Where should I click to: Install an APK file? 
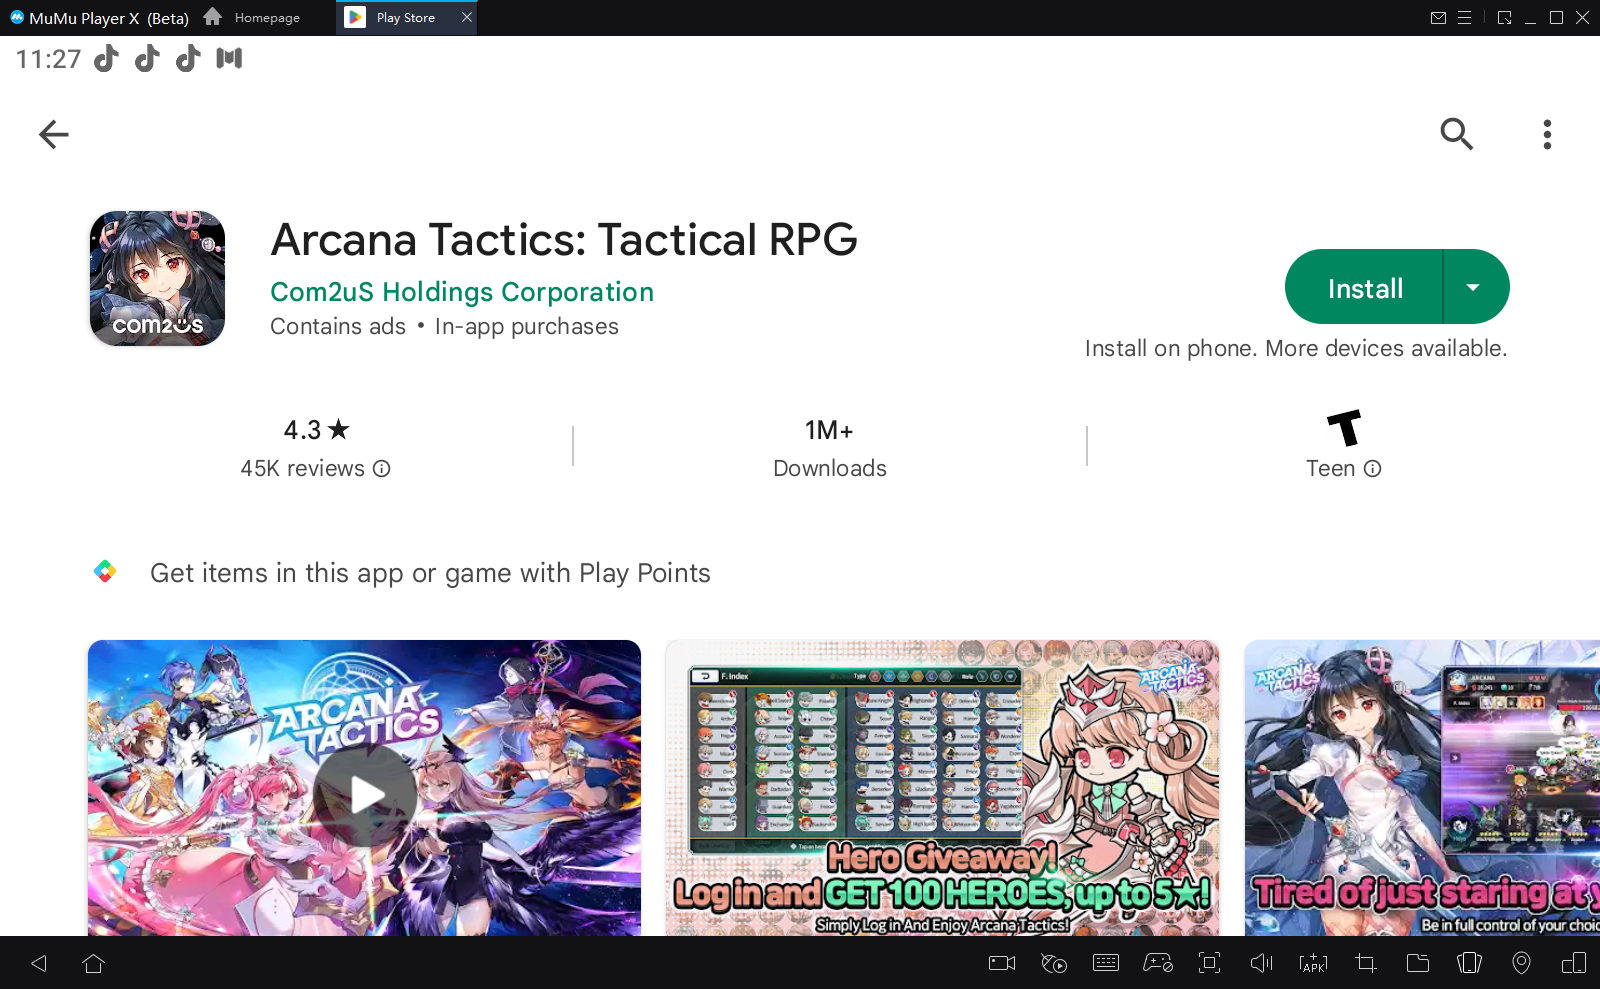(1313, 963)
